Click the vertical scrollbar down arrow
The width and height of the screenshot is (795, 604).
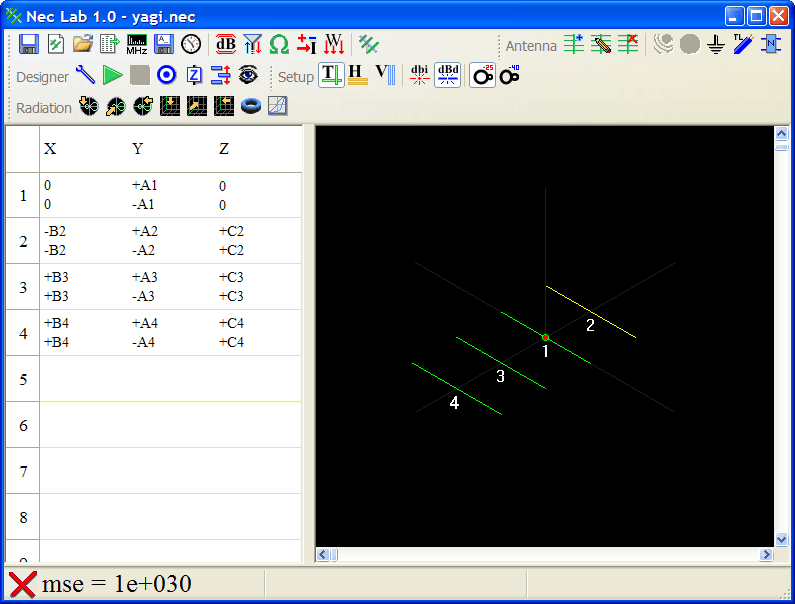pos(781,540)
